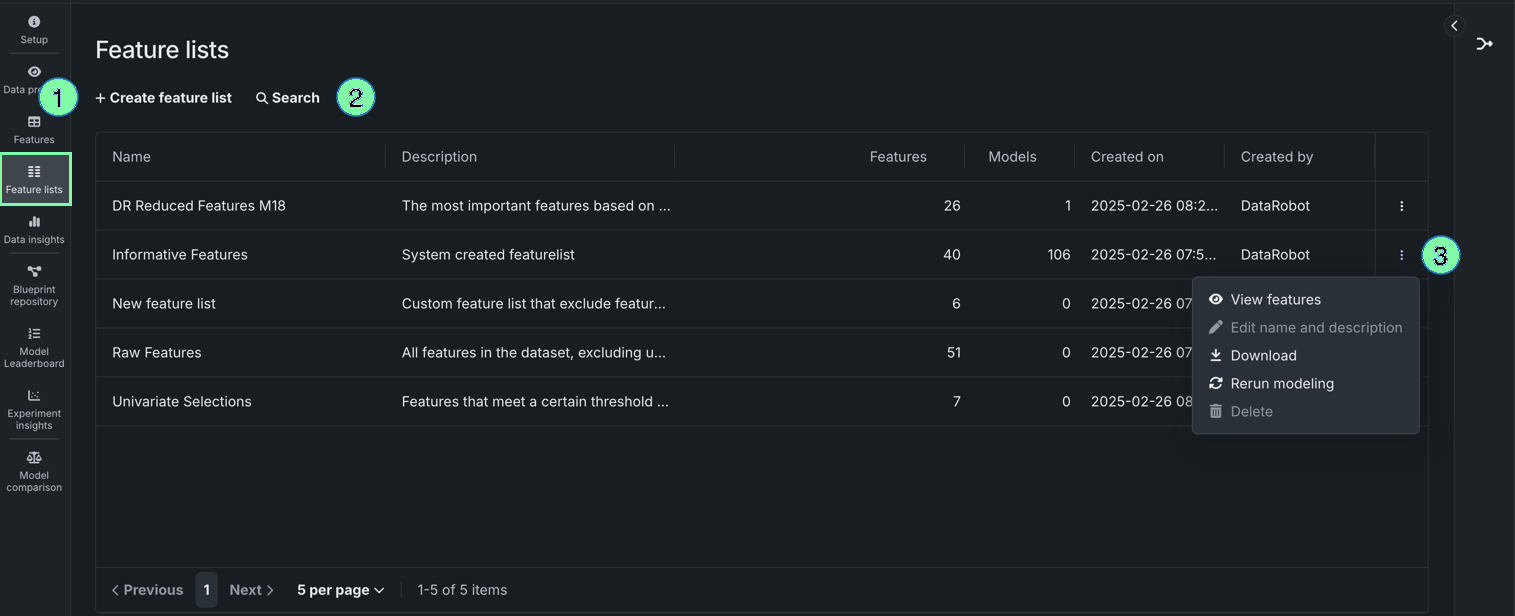Select the Univariate Selections row

[x=182, y=402]
